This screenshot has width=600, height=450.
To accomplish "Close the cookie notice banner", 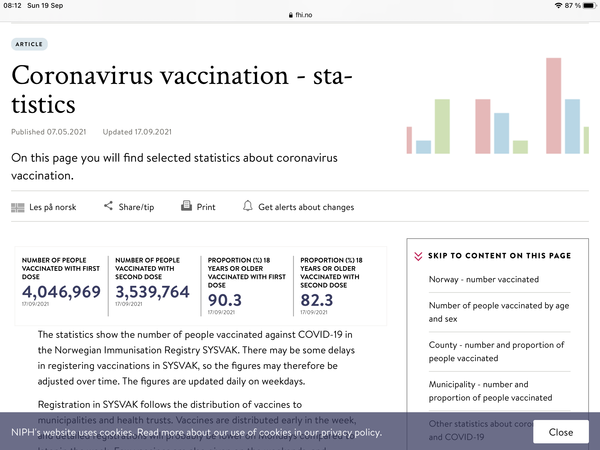I will coord(561,432).
